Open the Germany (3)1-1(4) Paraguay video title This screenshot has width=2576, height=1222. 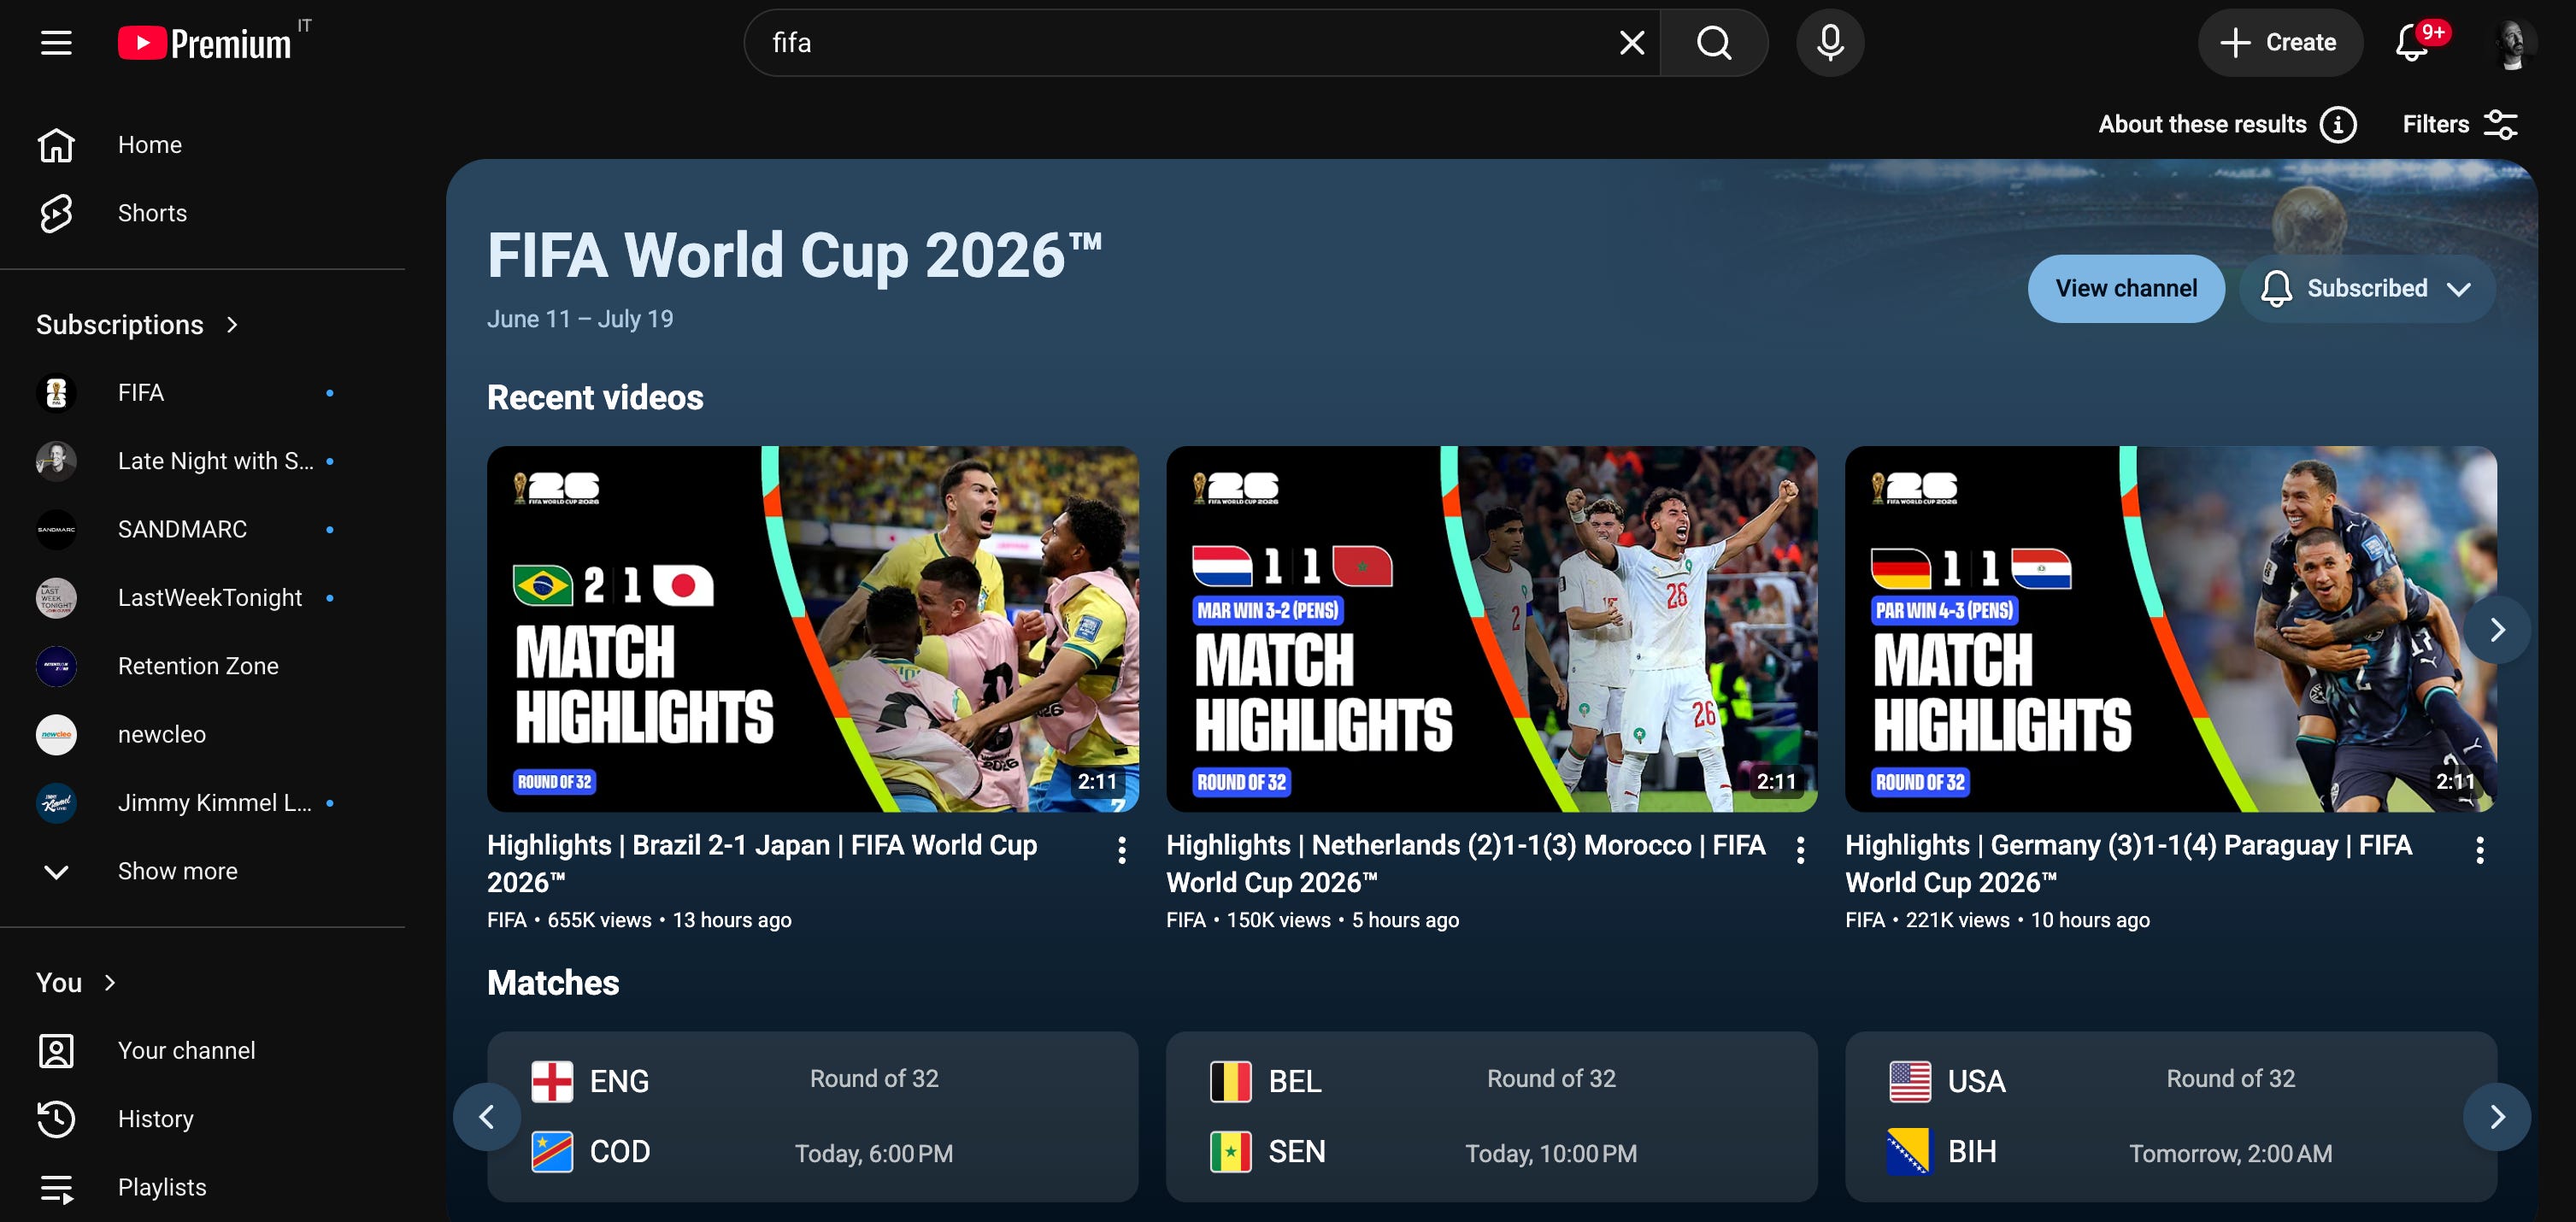(x=2128, y=864)
